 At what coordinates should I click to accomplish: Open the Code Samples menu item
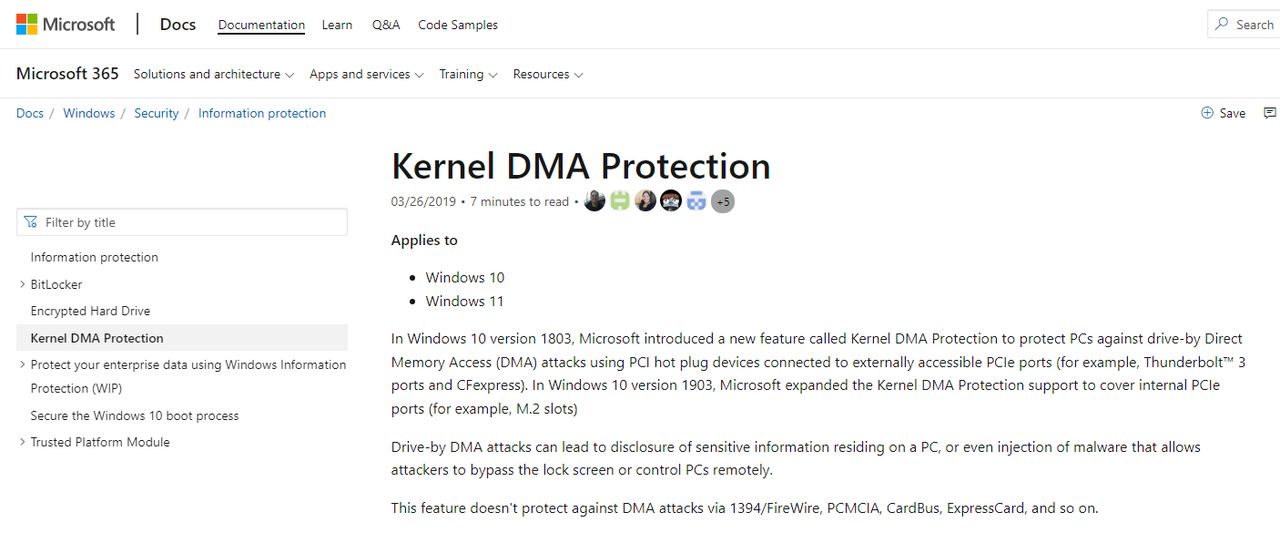click(457, 25)
